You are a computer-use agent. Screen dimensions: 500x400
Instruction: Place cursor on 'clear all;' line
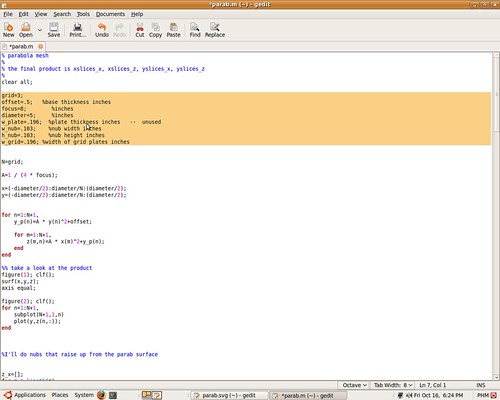(x=17, y=82)
